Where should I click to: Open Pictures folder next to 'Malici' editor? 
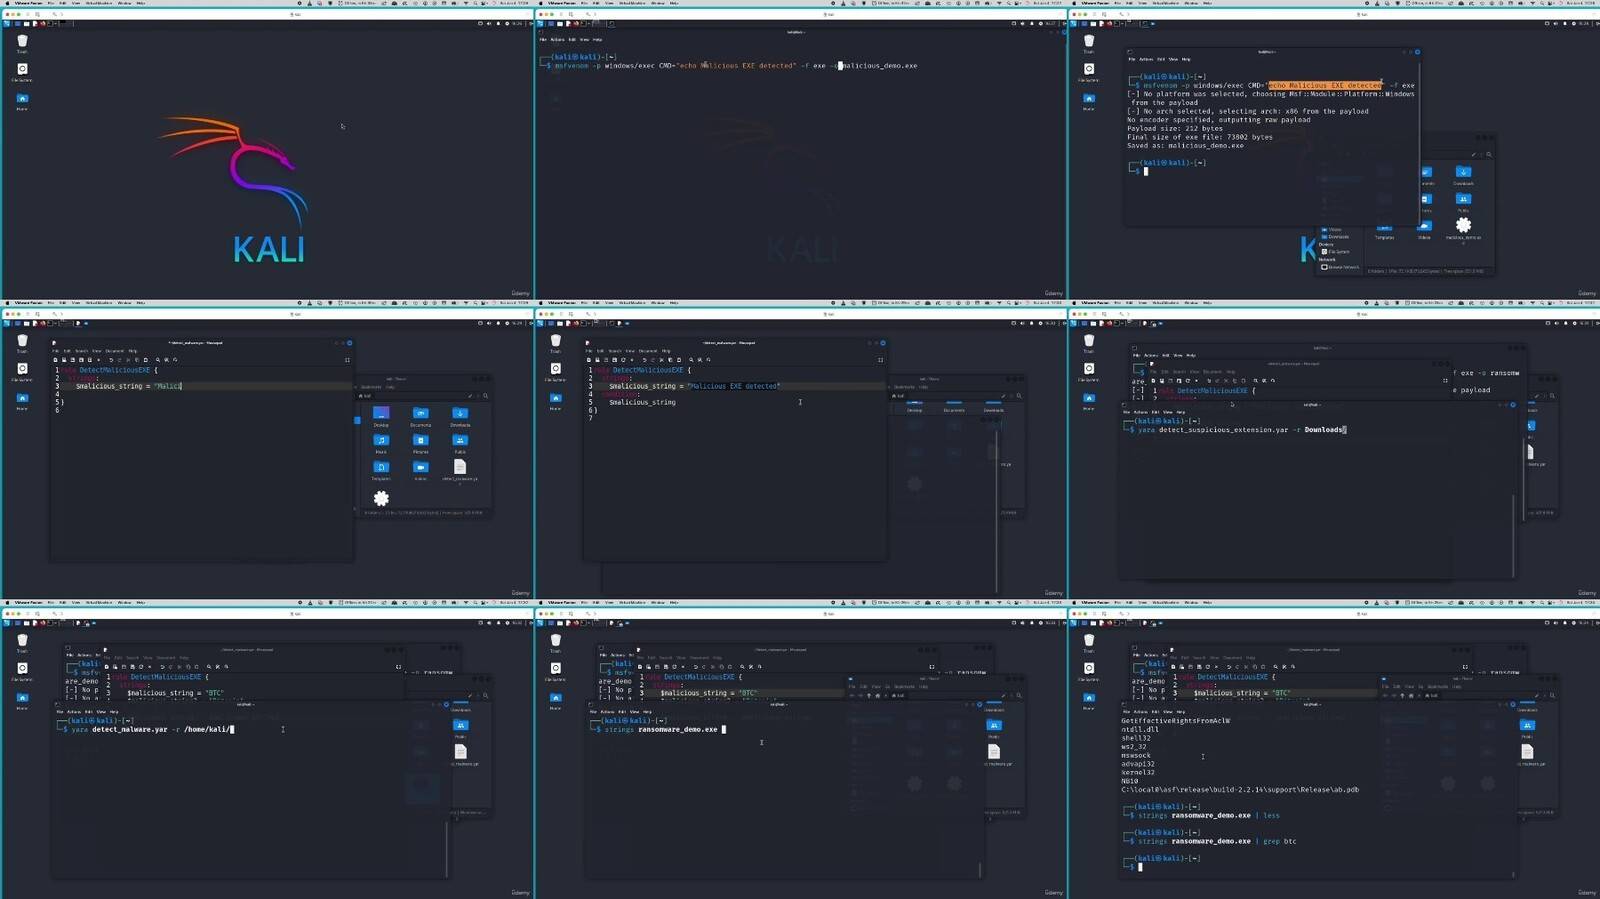pos(420,443)
